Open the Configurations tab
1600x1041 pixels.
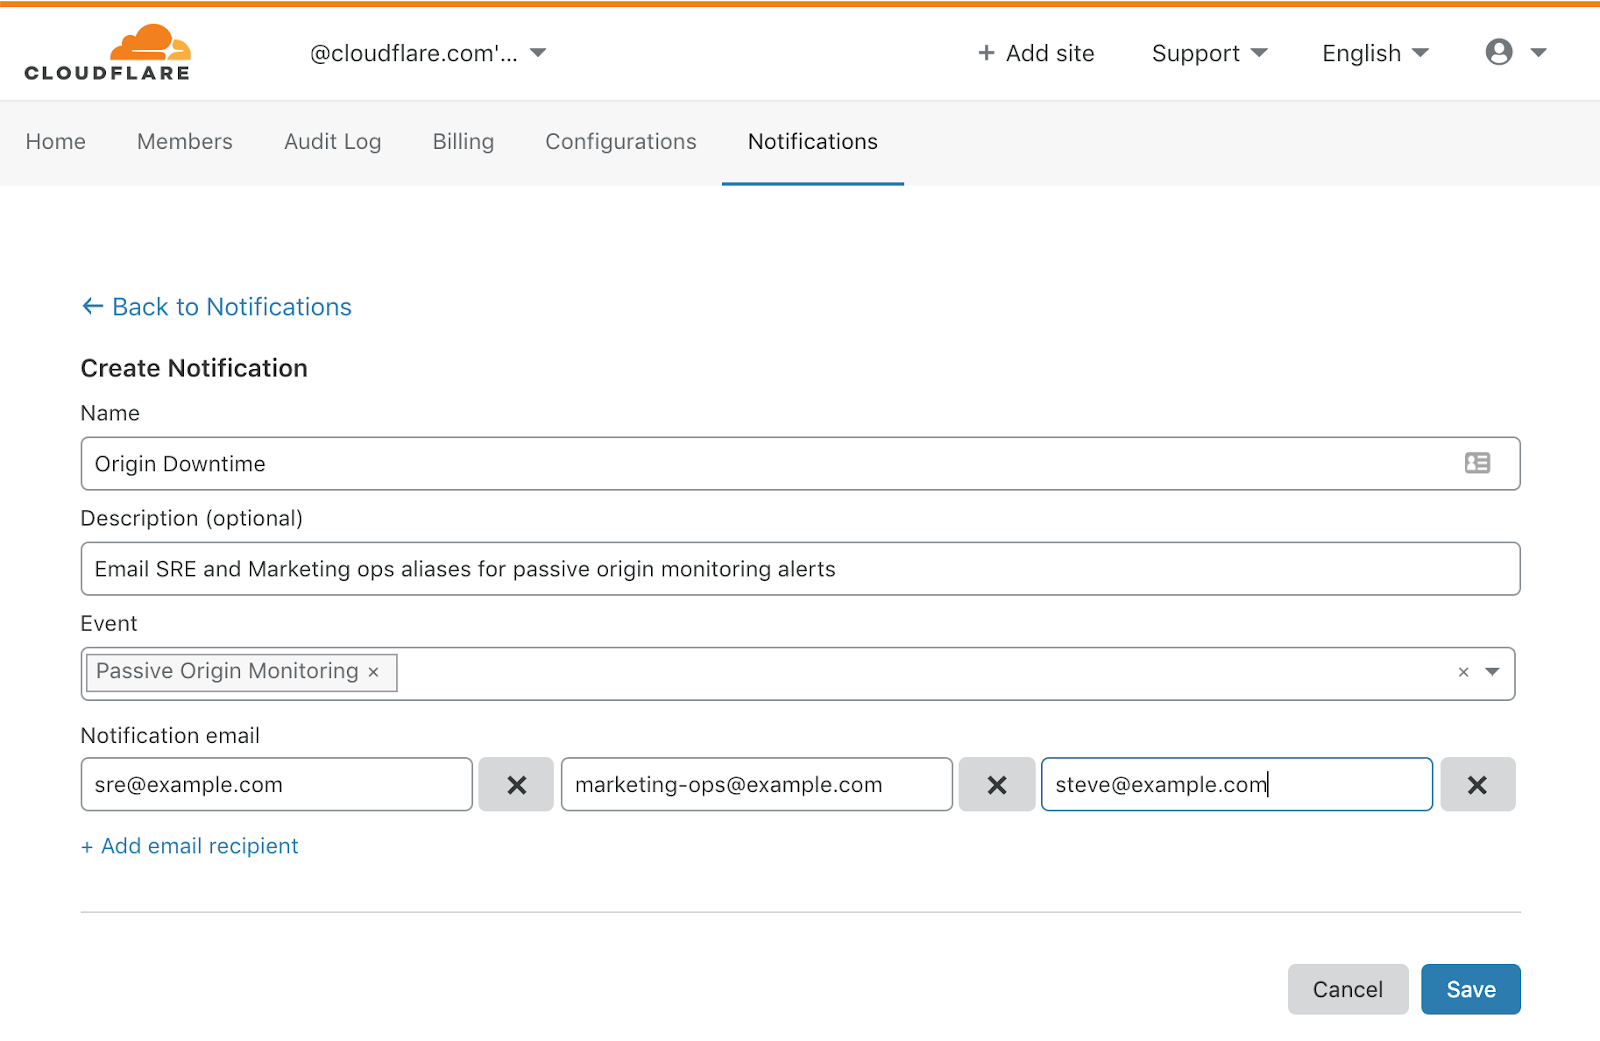coord(621,142)
